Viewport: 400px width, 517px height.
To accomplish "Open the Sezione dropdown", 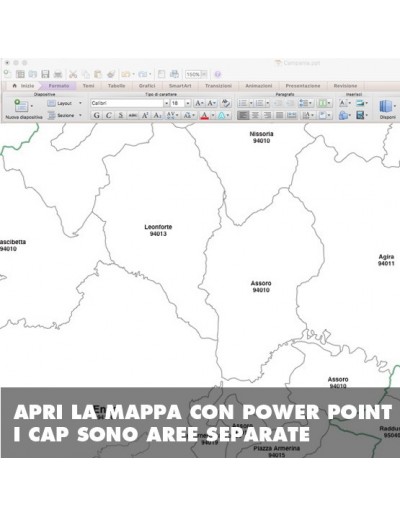I will pyautogui.click(x=65, y=115).
